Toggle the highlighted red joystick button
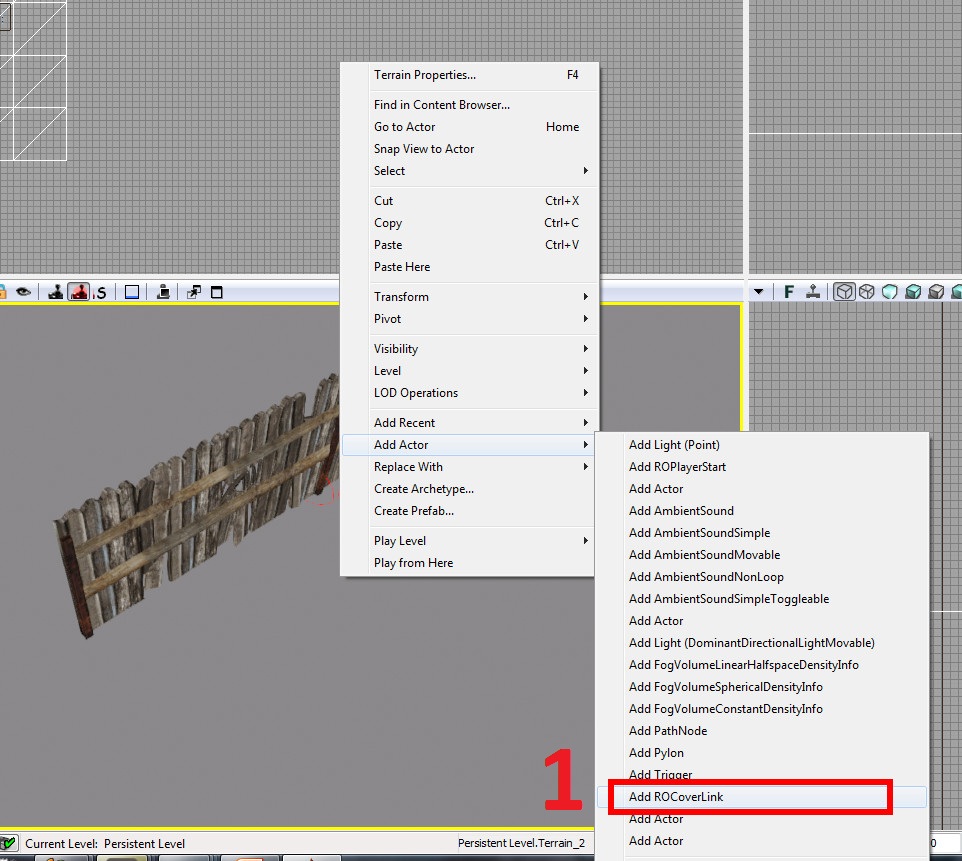Viewport: 962px width, 861px height. [79, 292]
